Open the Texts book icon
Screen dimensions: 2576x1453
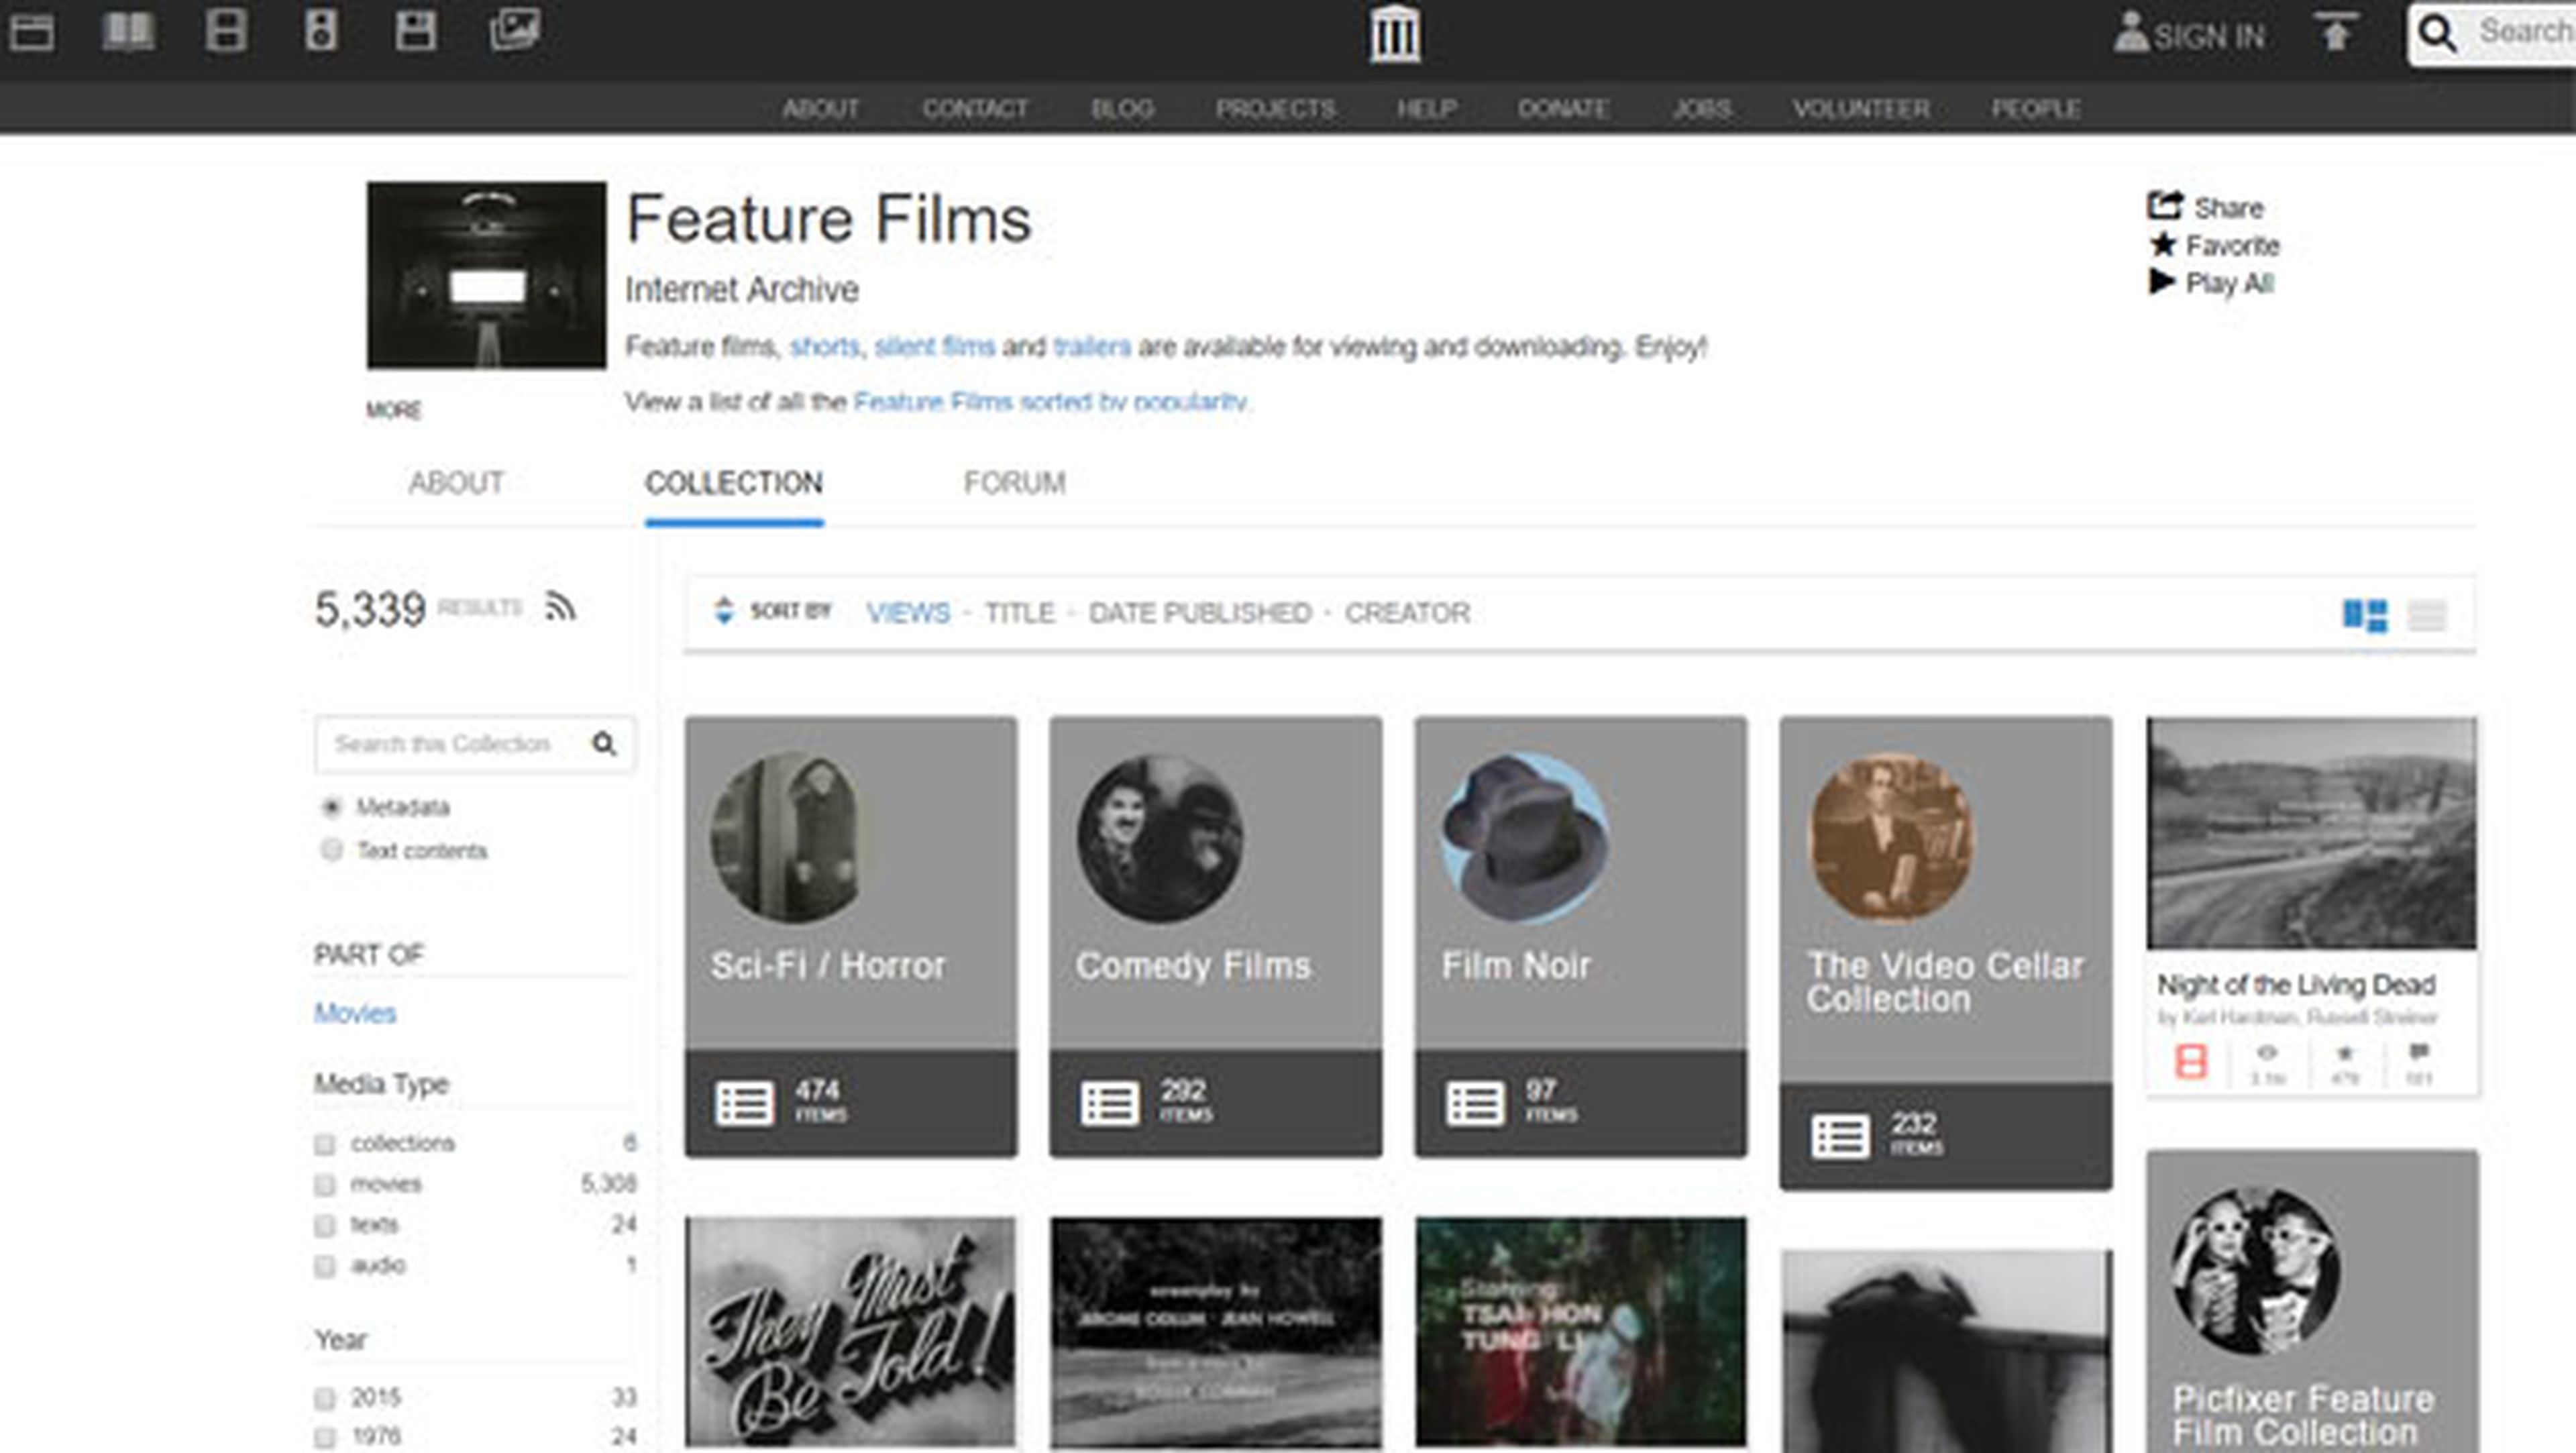[x=128, y=31]
